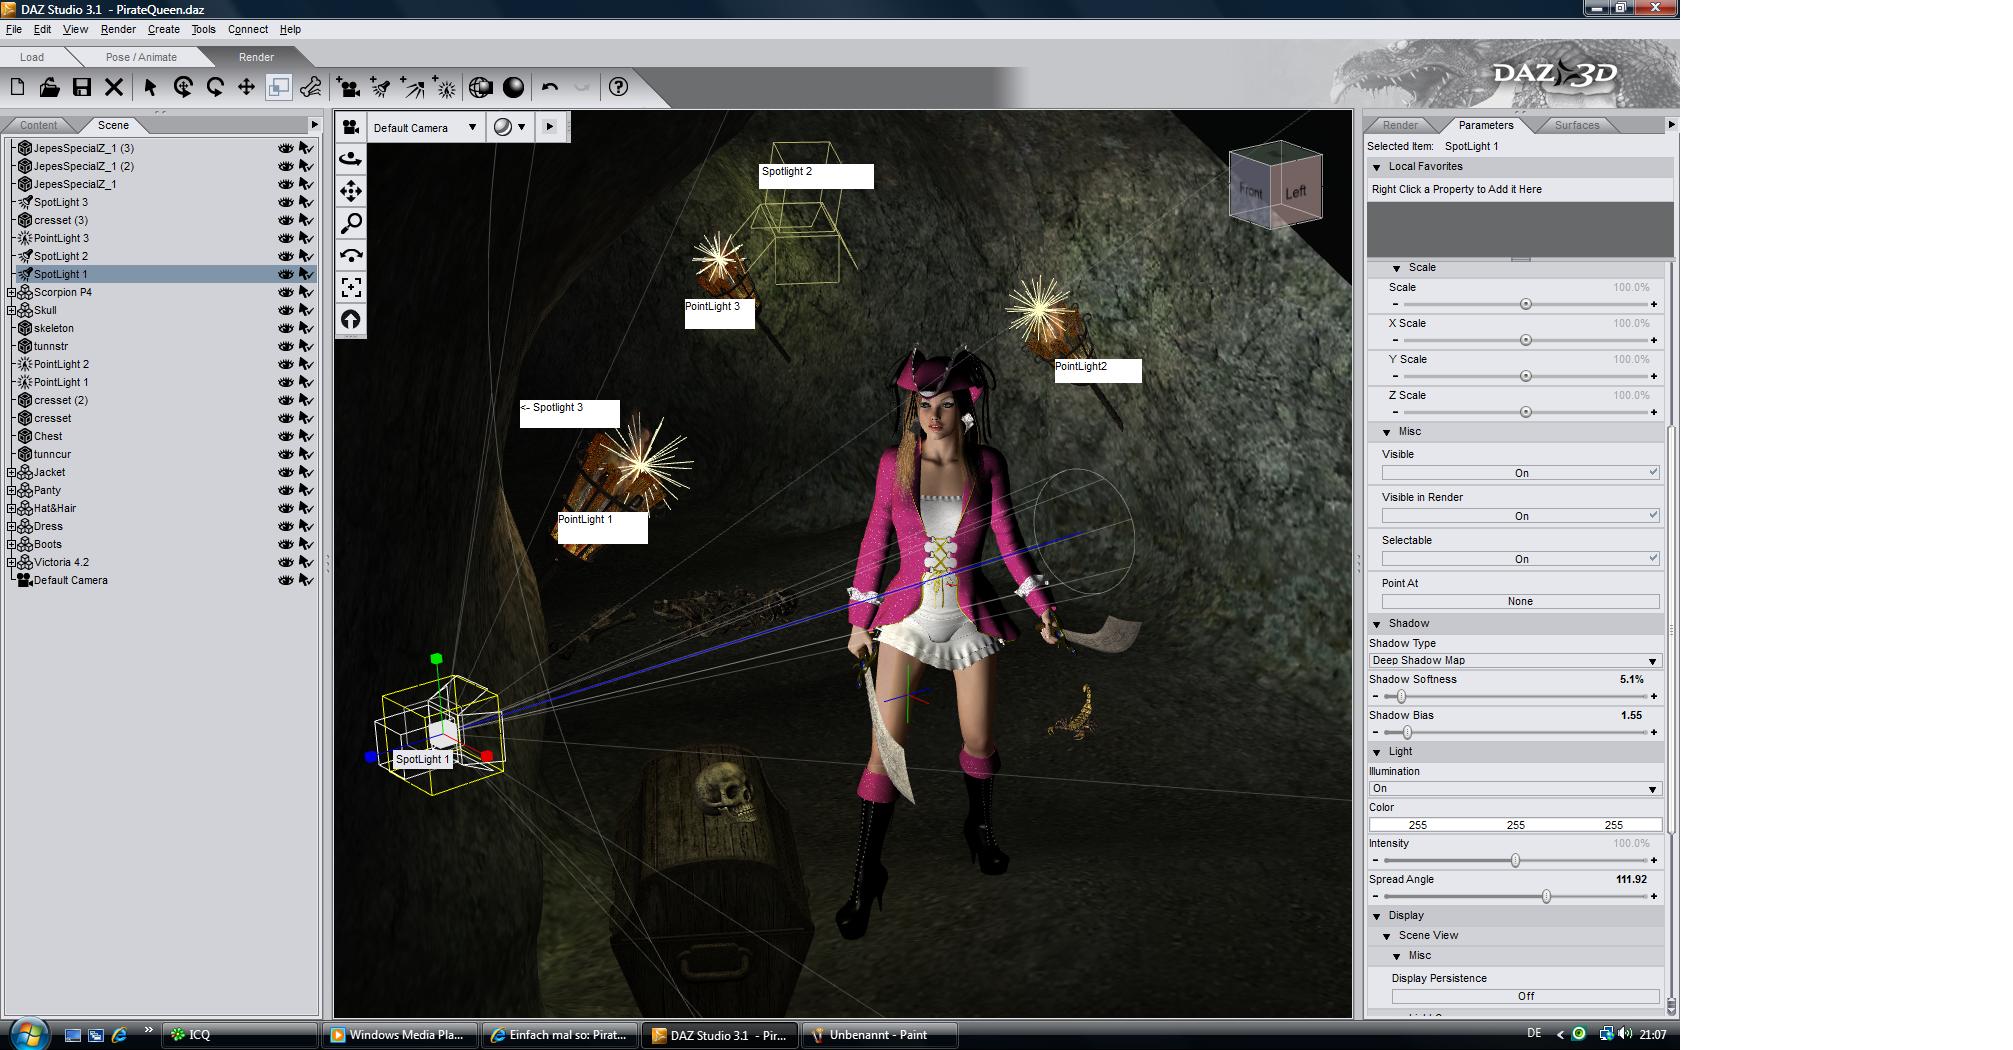Create a new camera from the toolbar
Image resolution: width=2013 pixels, height=1050 pixels.
(348, 88)
